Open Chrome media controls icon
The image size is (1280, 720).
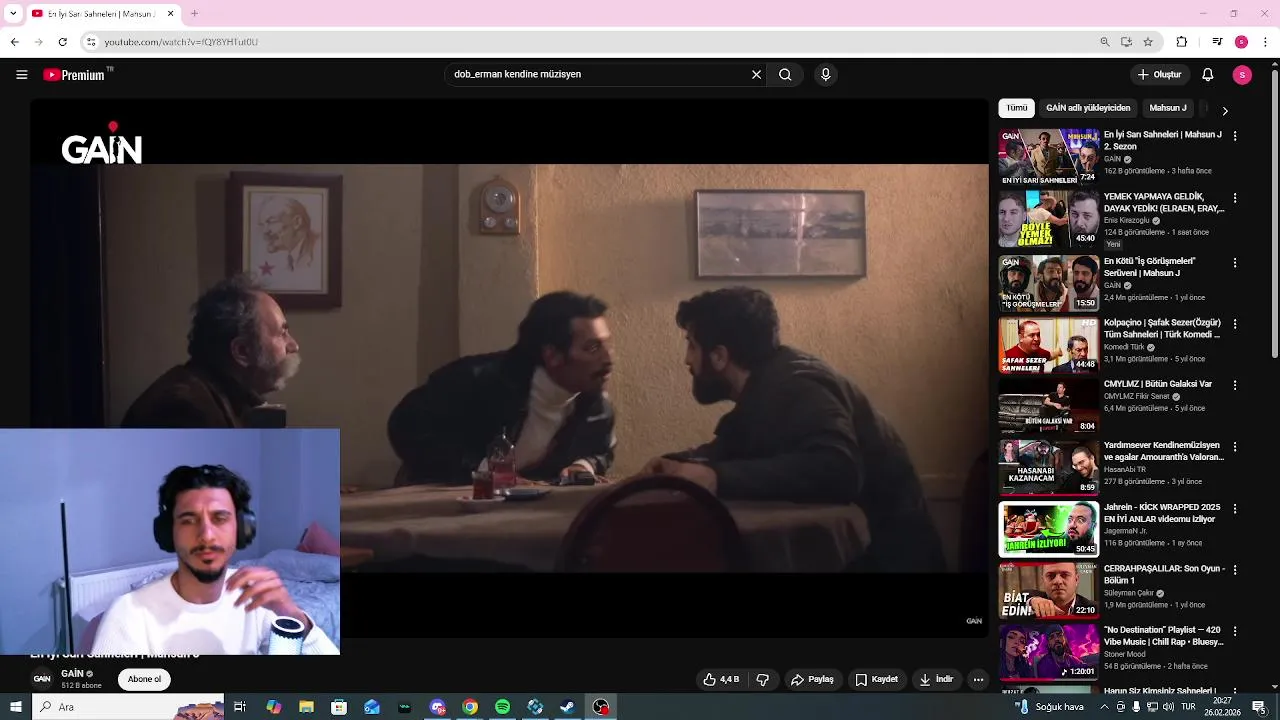click(1217, 42)
